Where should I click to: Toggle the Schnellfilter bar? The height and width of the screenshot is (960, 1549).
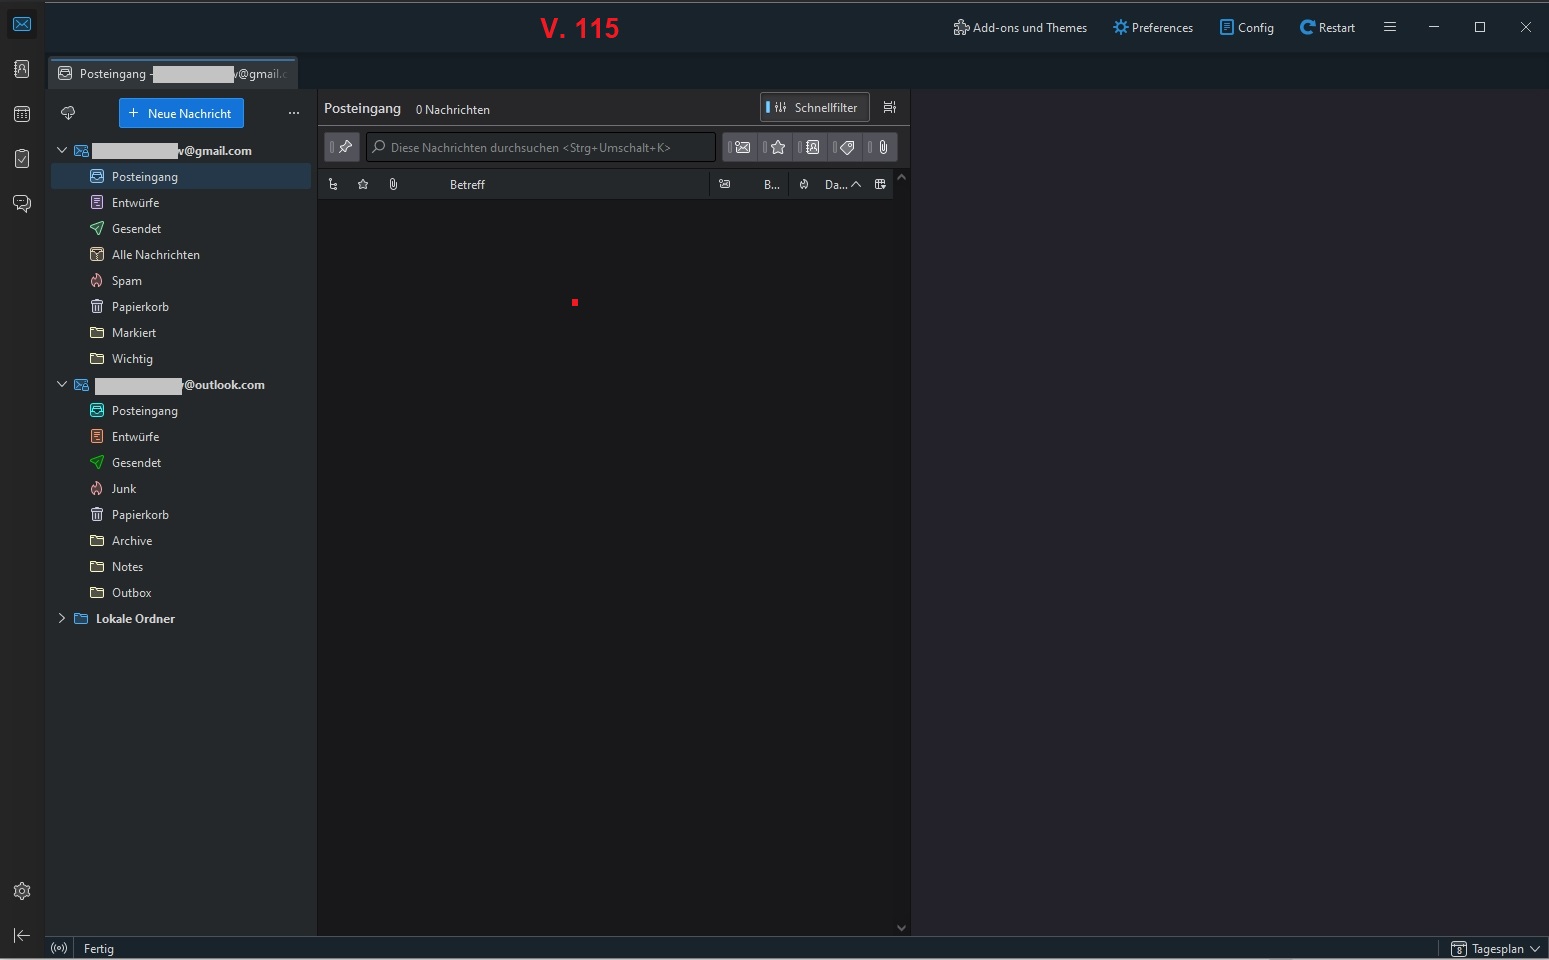pos(815,107)
